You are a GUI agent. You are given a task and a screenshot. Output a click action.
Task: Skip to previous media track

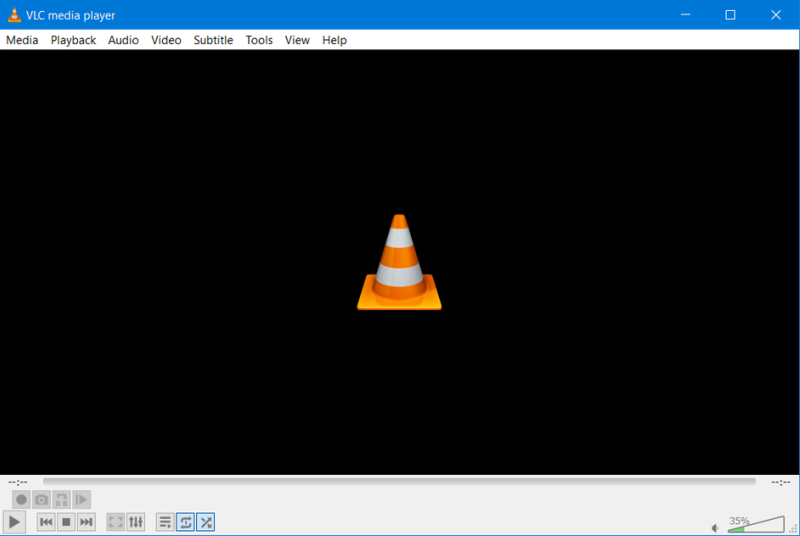coord(46,522)
